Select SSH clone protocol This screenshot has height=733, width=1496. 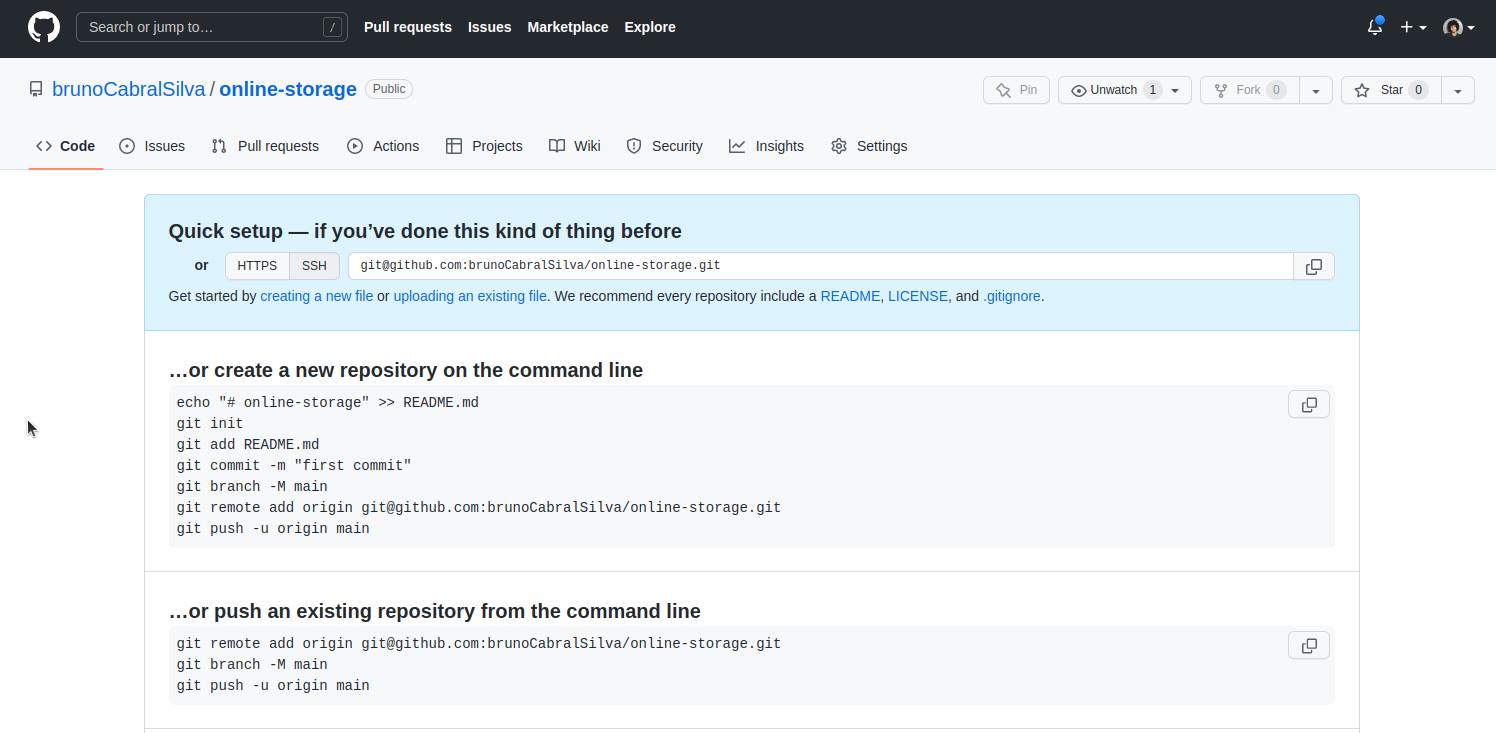(x=314, y=266)
